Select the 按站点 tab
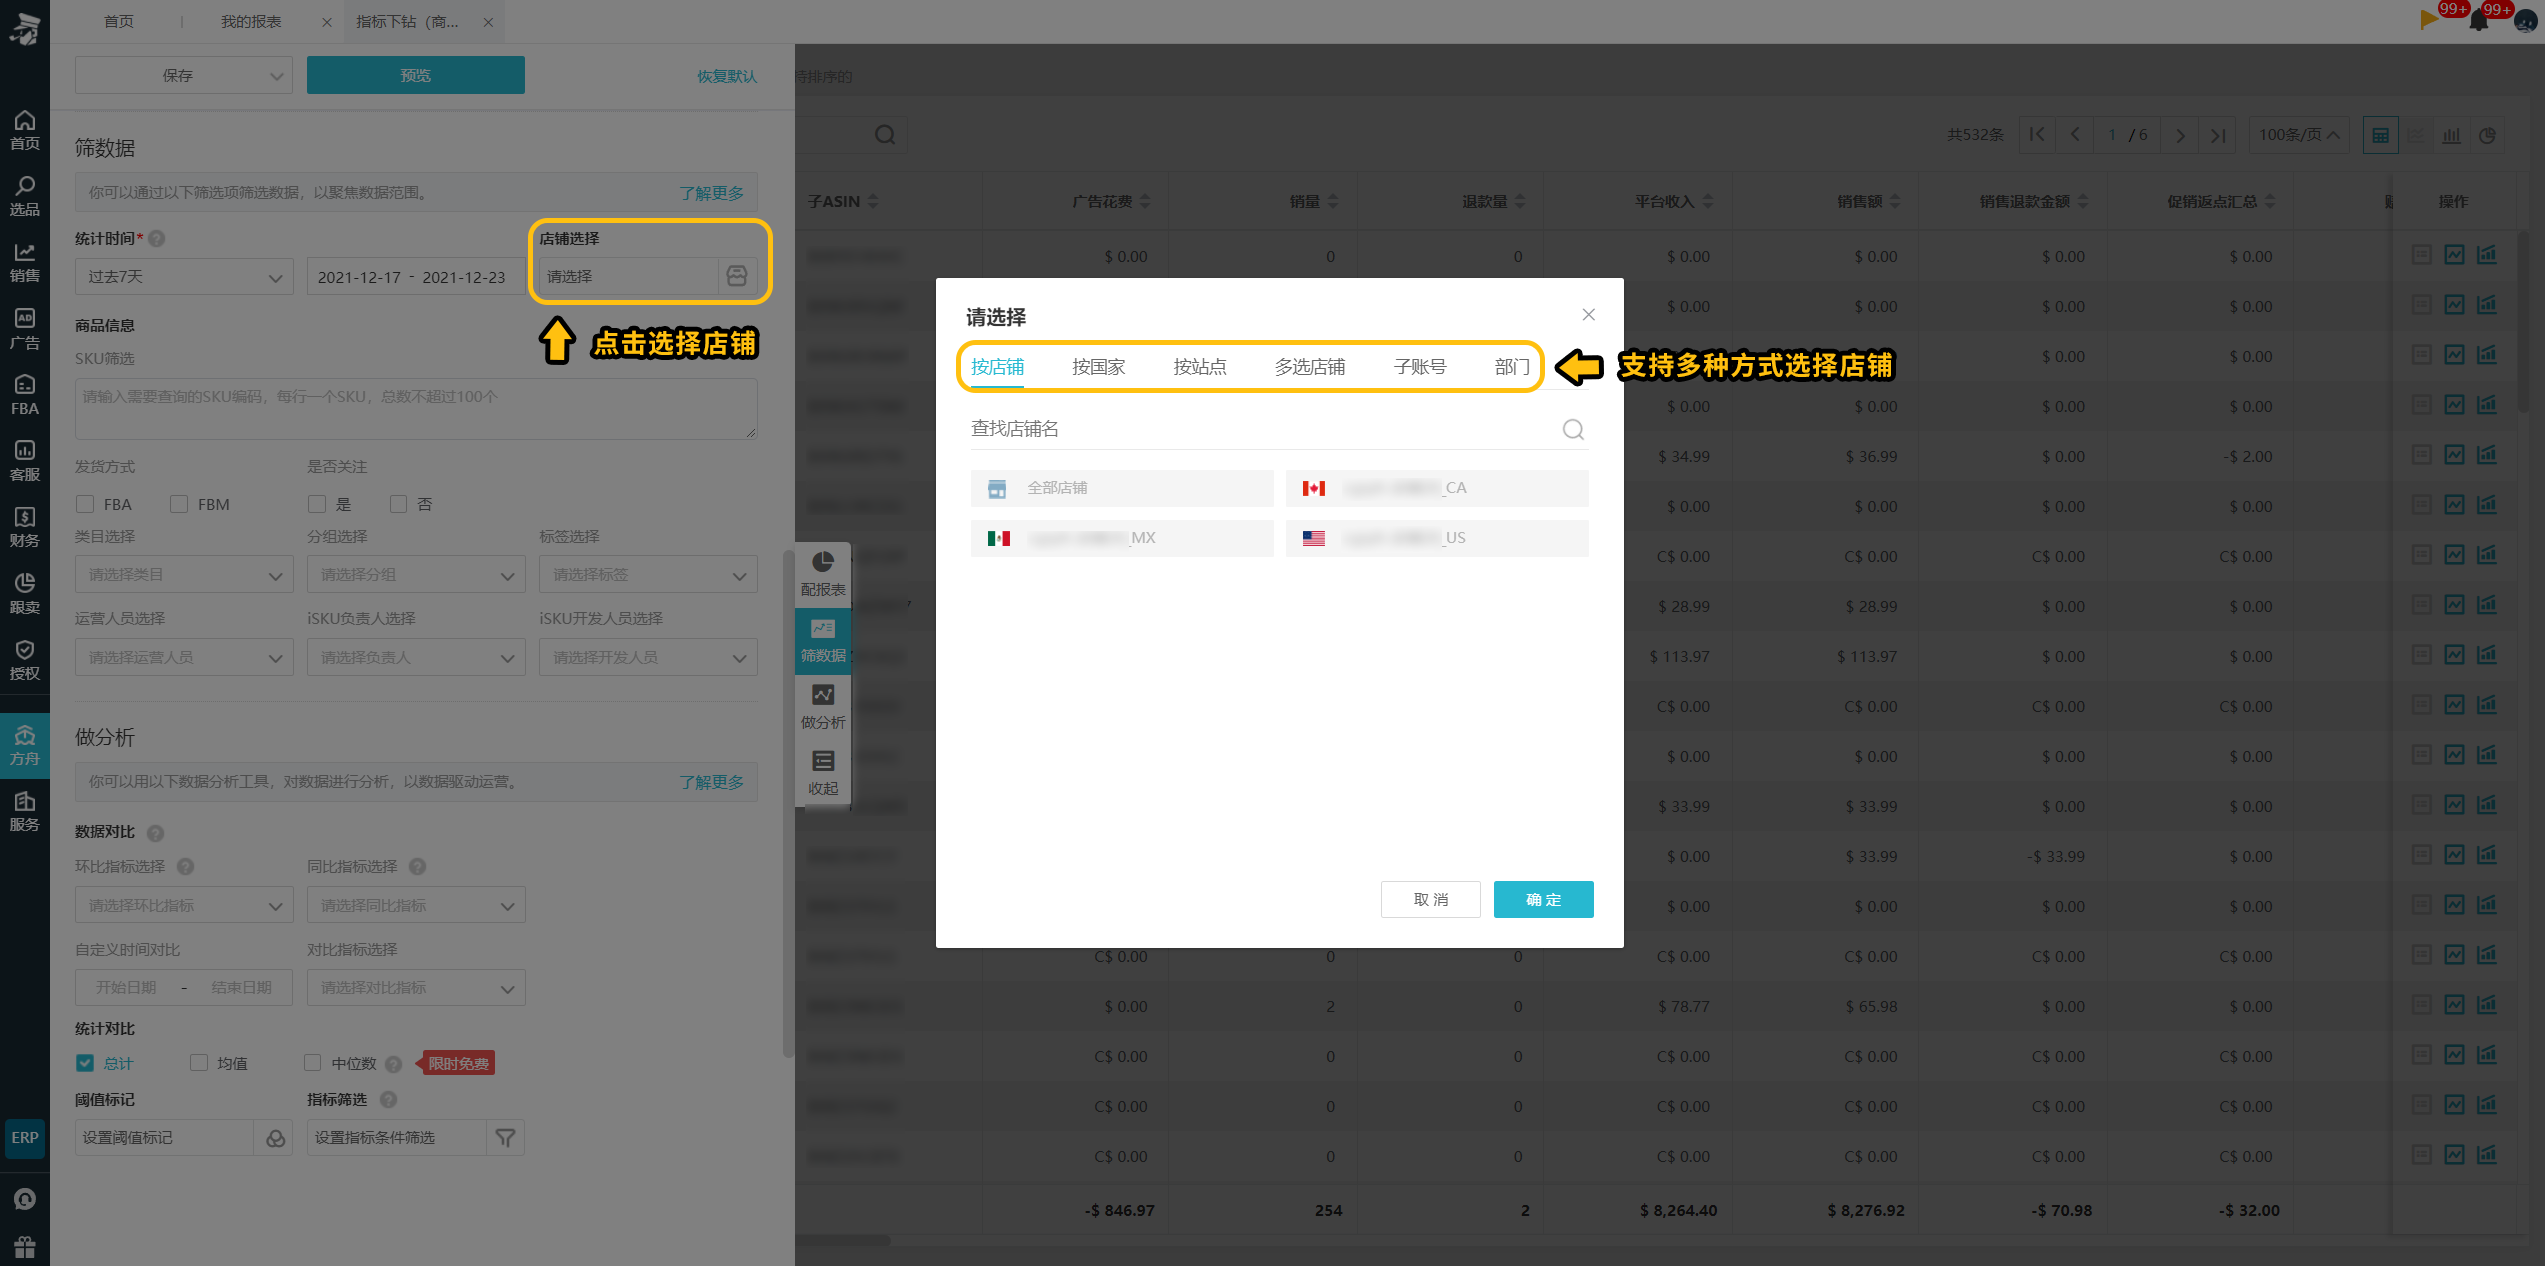The width and height of the screenshot is (2545, 1266). pyautogui.click(x=1199, y=367)
